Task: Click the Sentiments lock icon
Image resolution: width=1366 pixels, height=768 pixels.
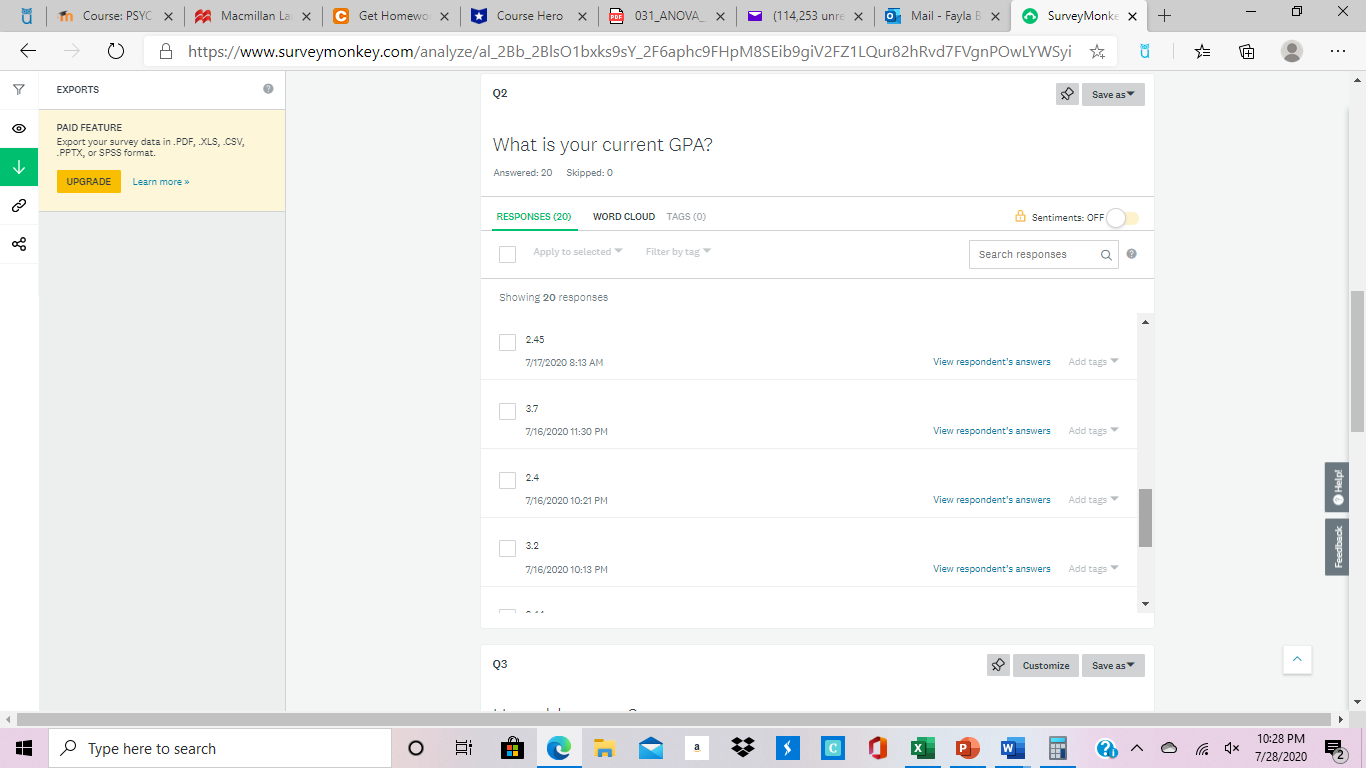Action: [1020, 216]
